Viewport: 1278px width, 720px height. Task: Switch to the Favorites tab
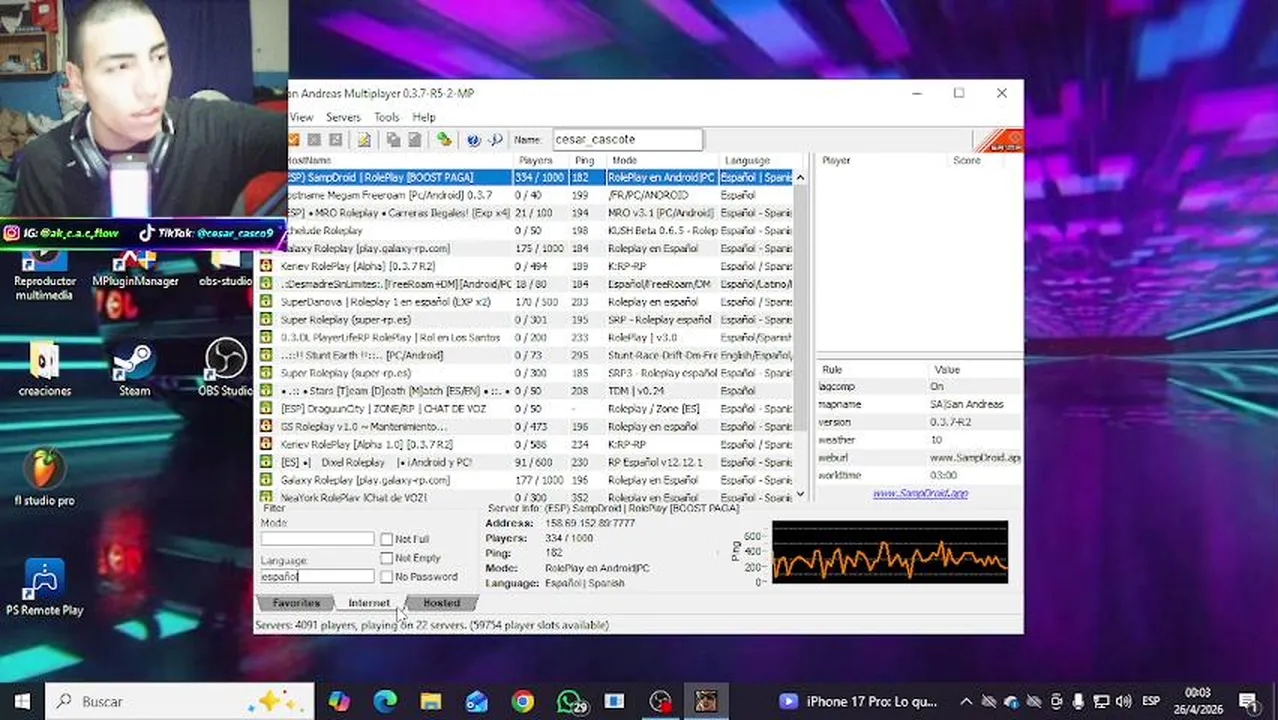[x=297, y=603]
